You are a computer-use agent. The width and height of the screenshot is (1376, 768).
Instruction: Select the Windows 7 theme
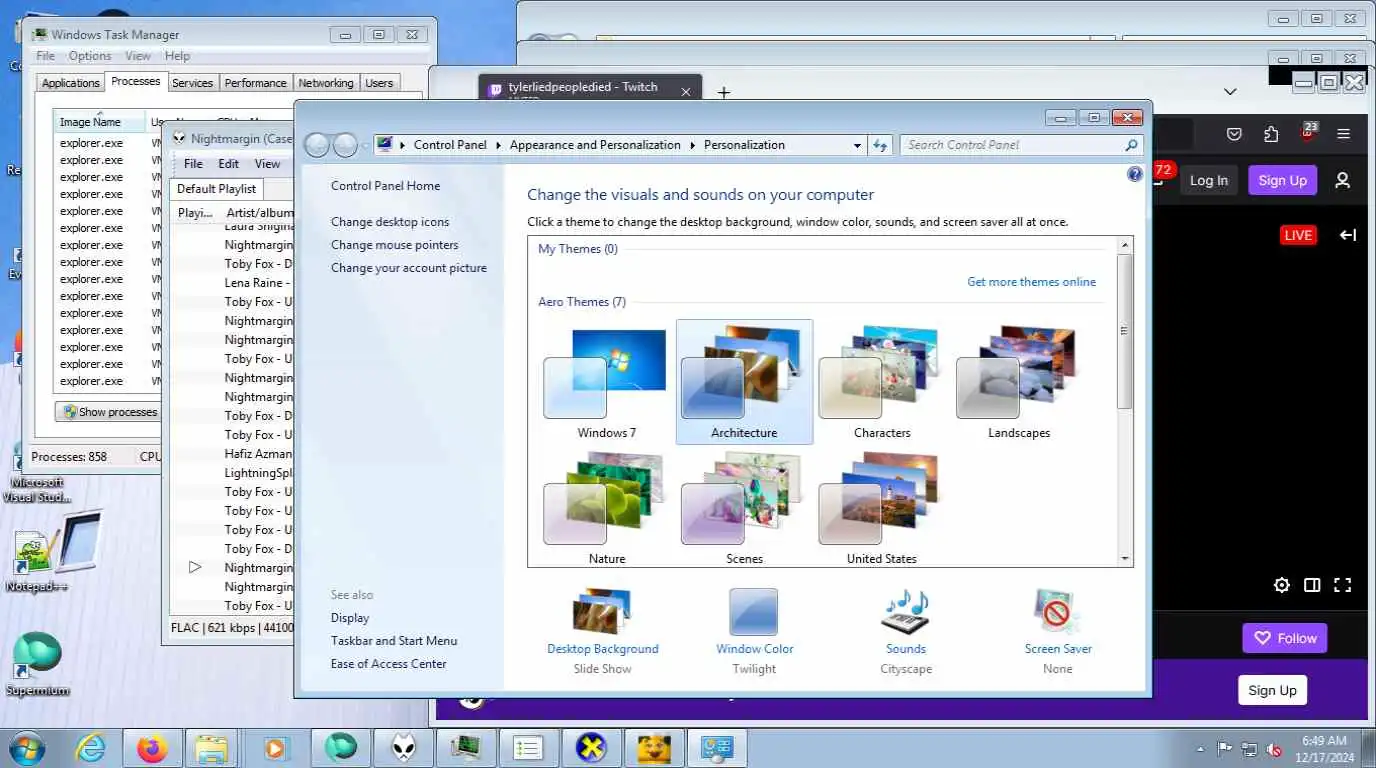[x=606, y=384]
